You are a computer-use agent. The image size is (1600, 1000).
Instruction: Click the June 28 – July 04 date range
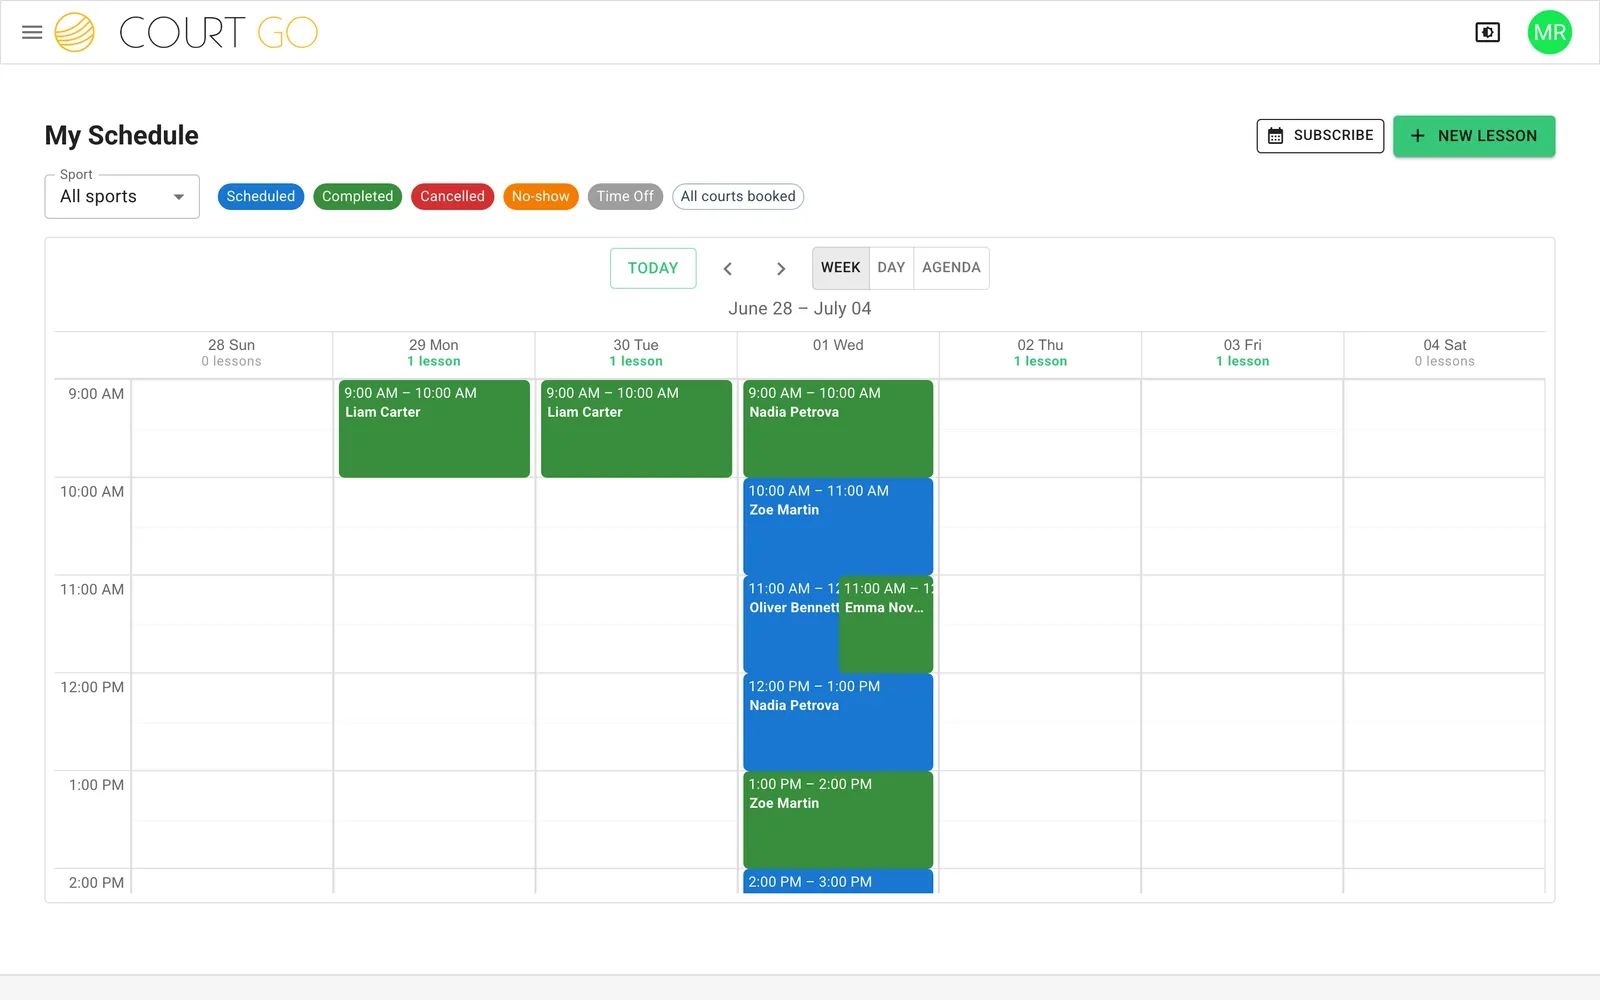[800, 308]
